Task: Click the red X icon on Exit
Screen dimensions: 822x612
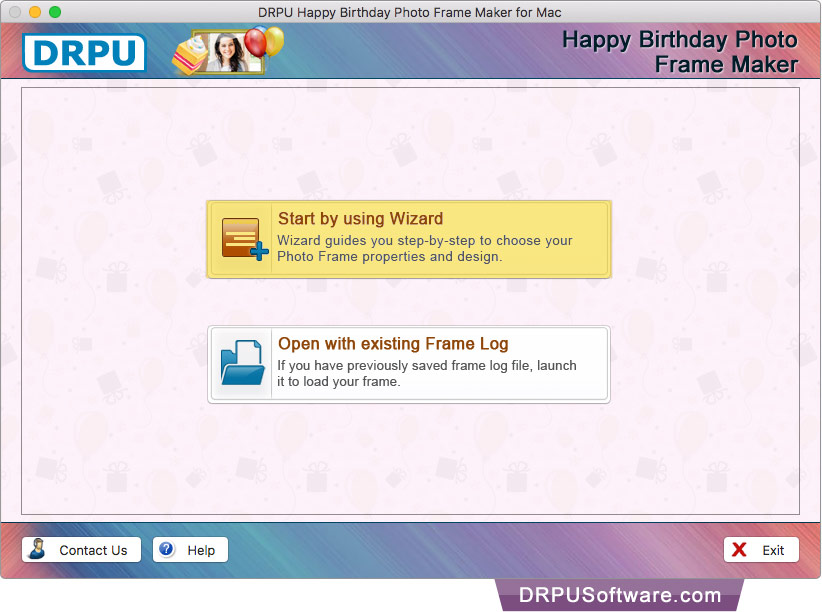Action: click(x=739, y=550)
